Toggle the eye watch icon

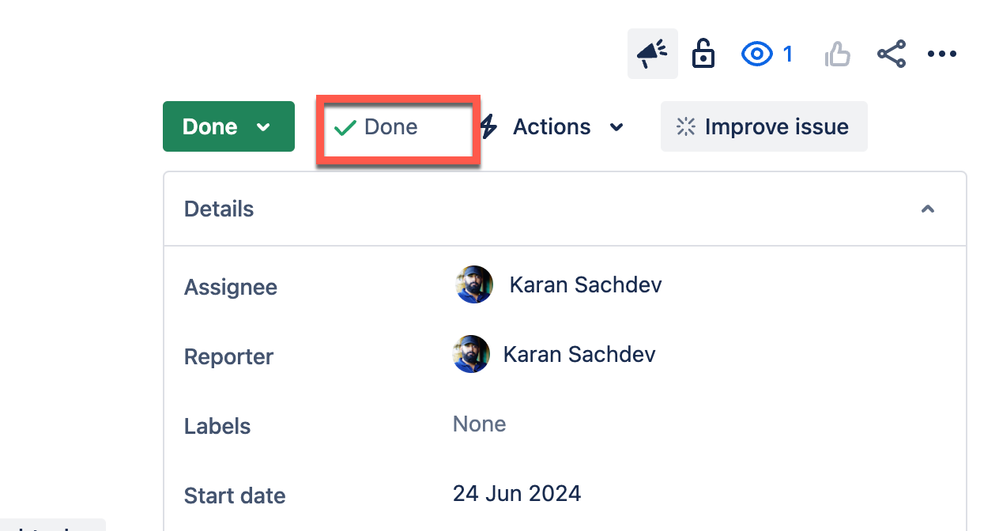(756, 54)
